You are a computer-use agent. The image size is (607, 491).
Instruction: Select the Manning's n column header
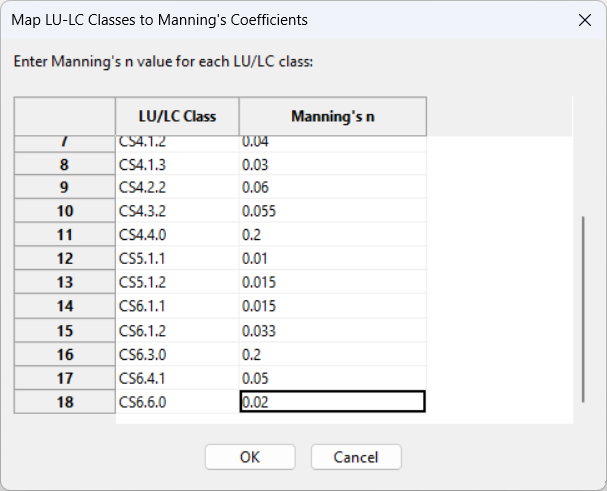(x=333, y=116)
